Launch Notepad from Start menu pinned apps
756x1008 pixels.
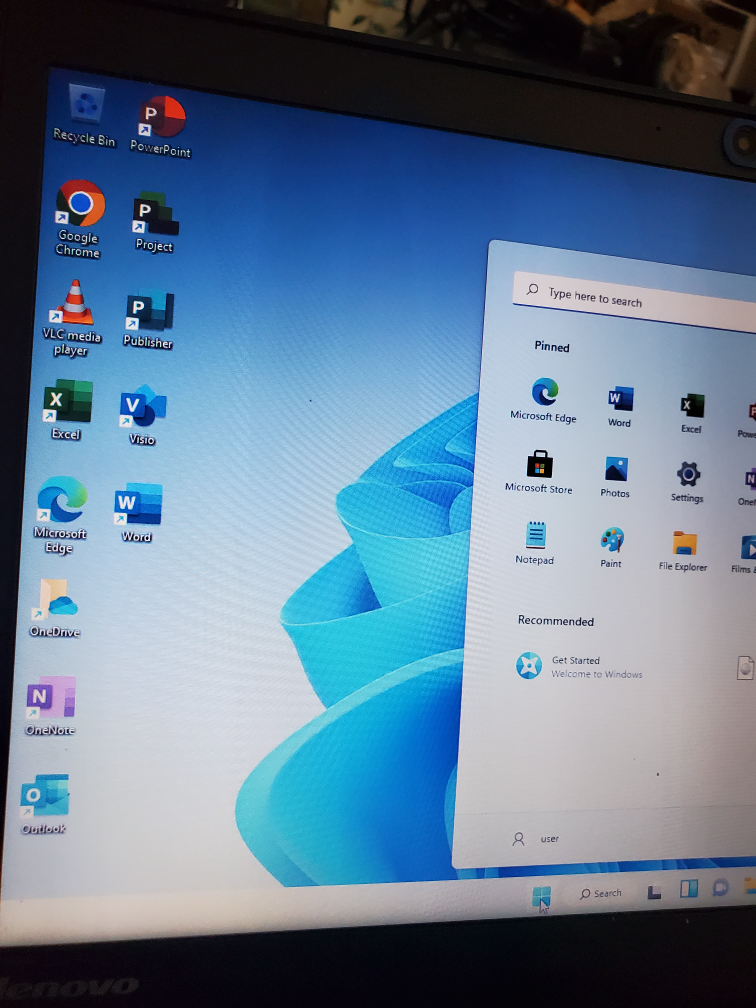[x=535, y=537]
